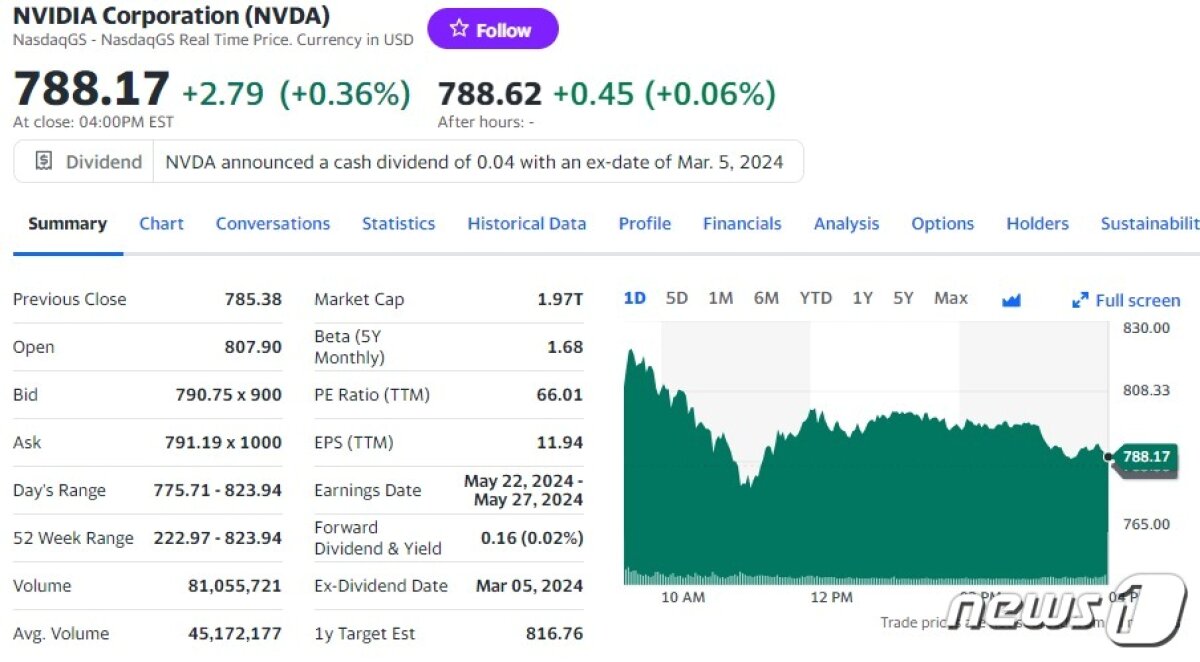
Task: Click the 788.17 price marker on chart
Action: [x=1145, y=457]
